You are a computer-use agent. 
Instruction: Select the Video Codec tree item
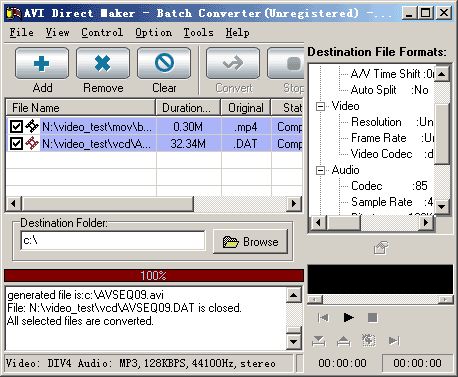click(x=392, y=154)
